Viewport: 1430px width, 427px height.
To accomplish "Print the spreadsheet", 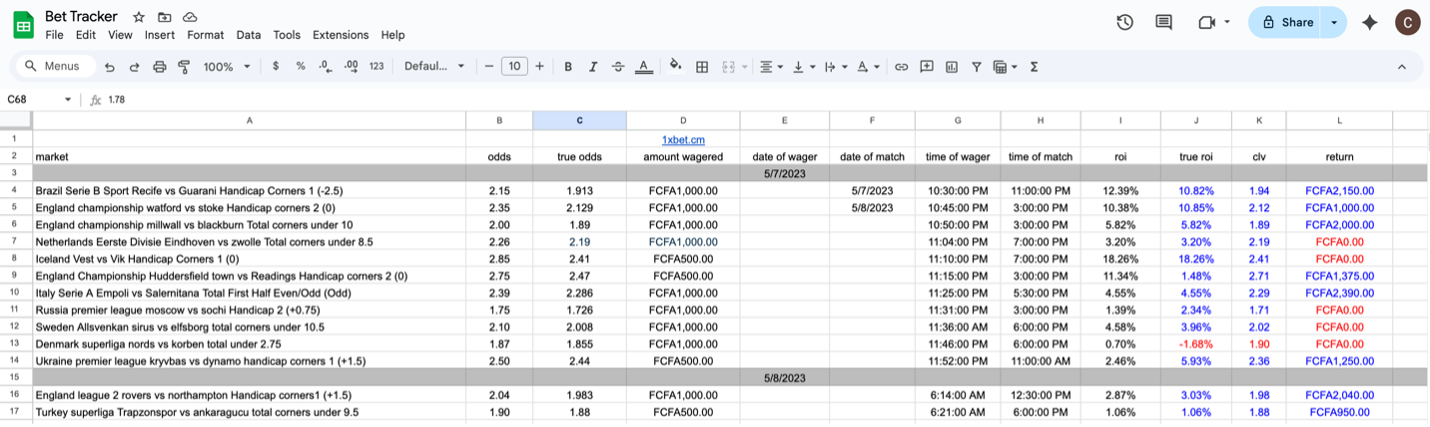I will (x=159, y=67).
